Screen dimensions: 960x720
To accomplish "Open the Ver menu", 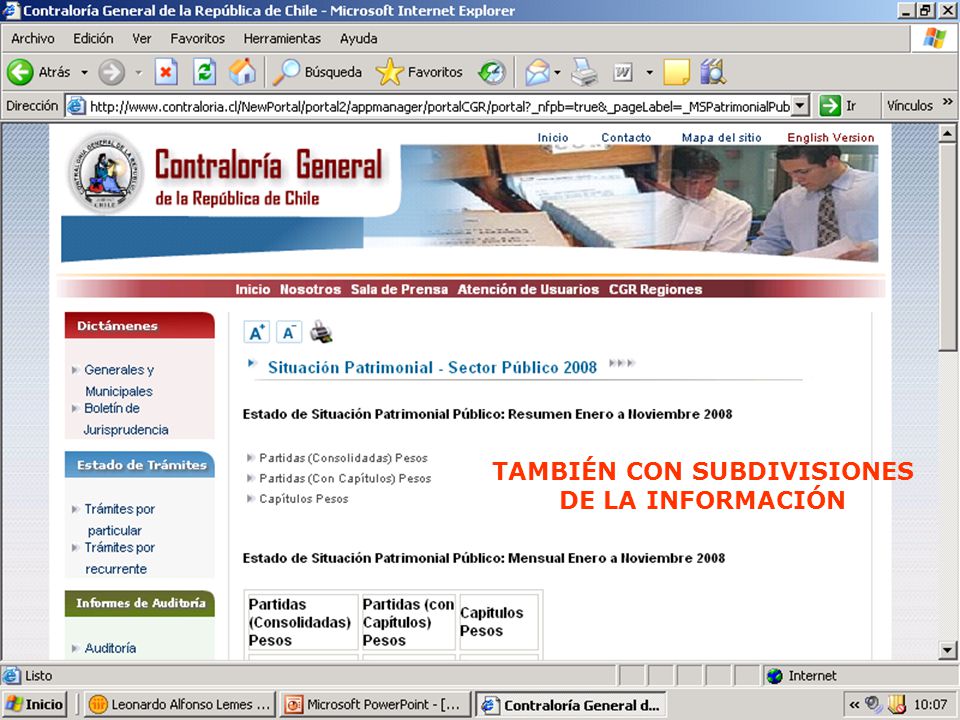I will (141, 39).
